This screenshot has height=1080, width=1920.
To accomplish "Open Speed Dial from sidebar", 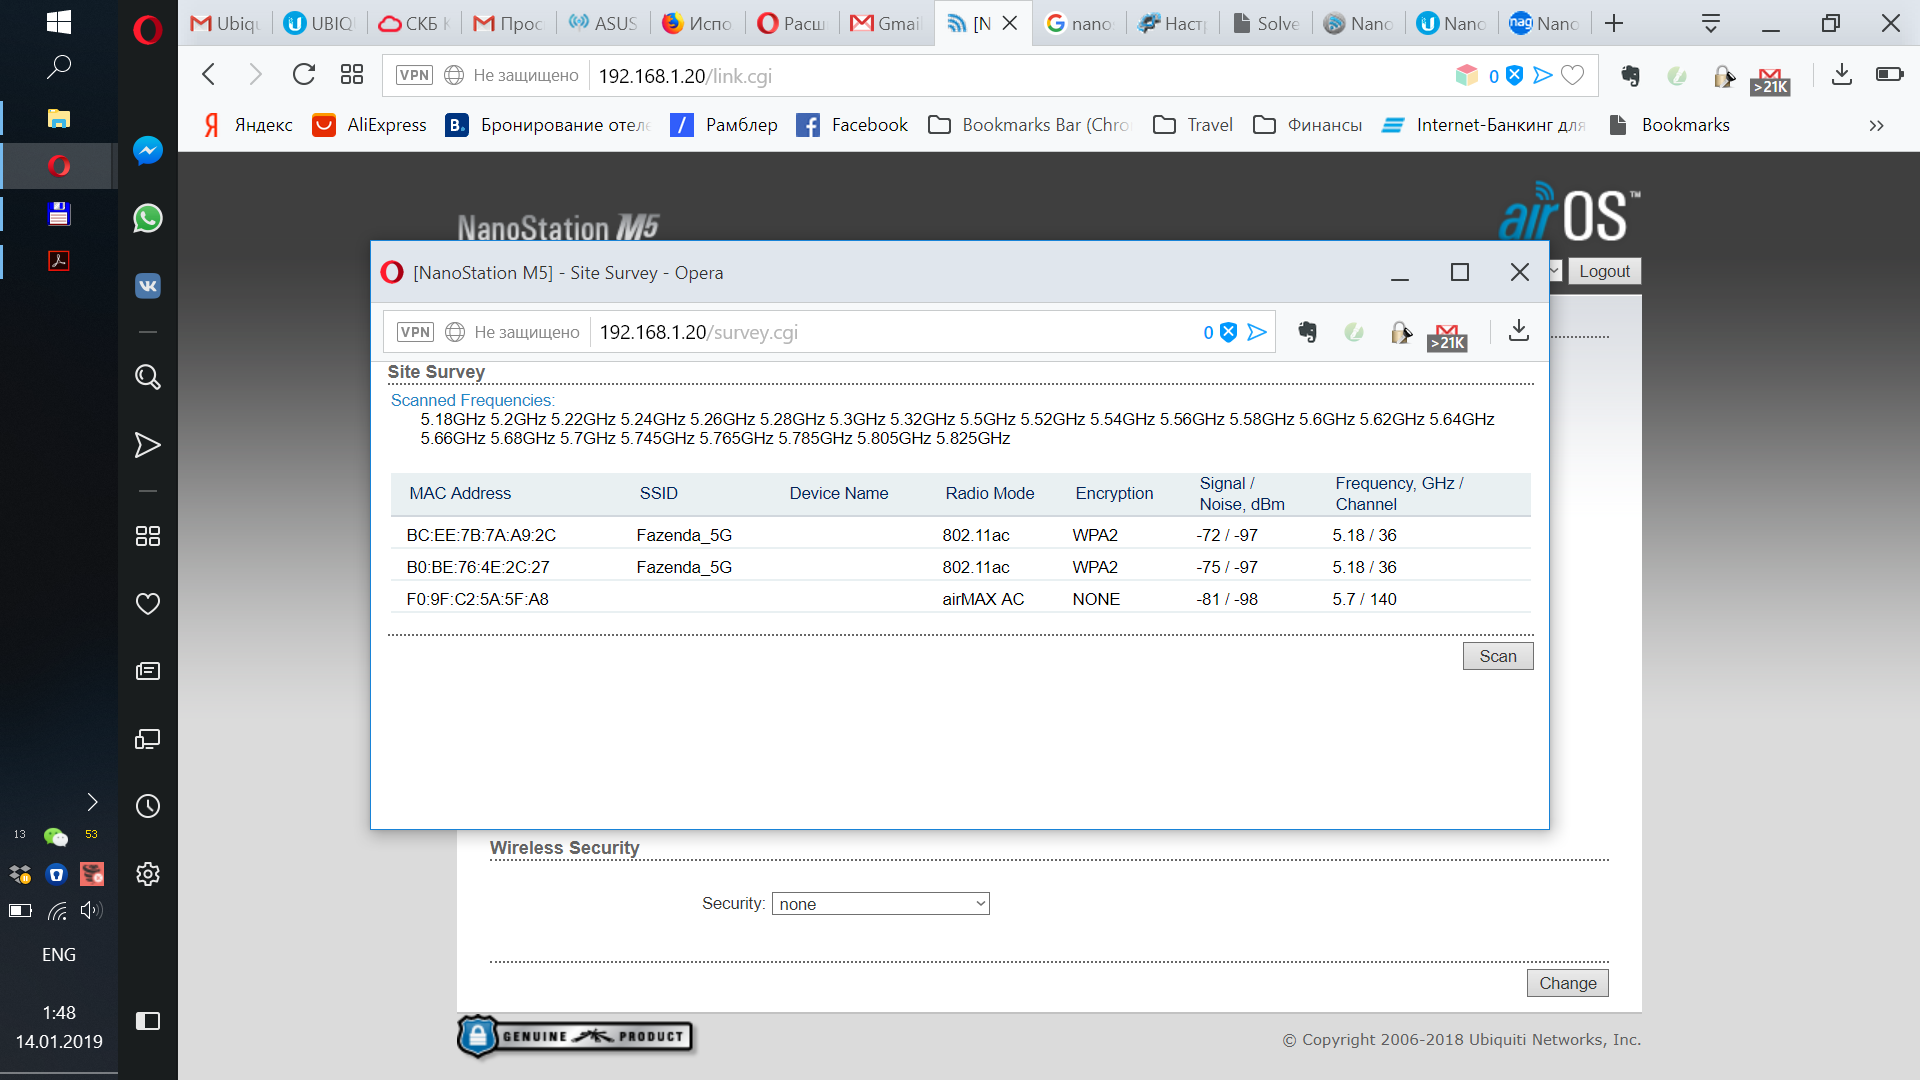I will tap(148, 536).
